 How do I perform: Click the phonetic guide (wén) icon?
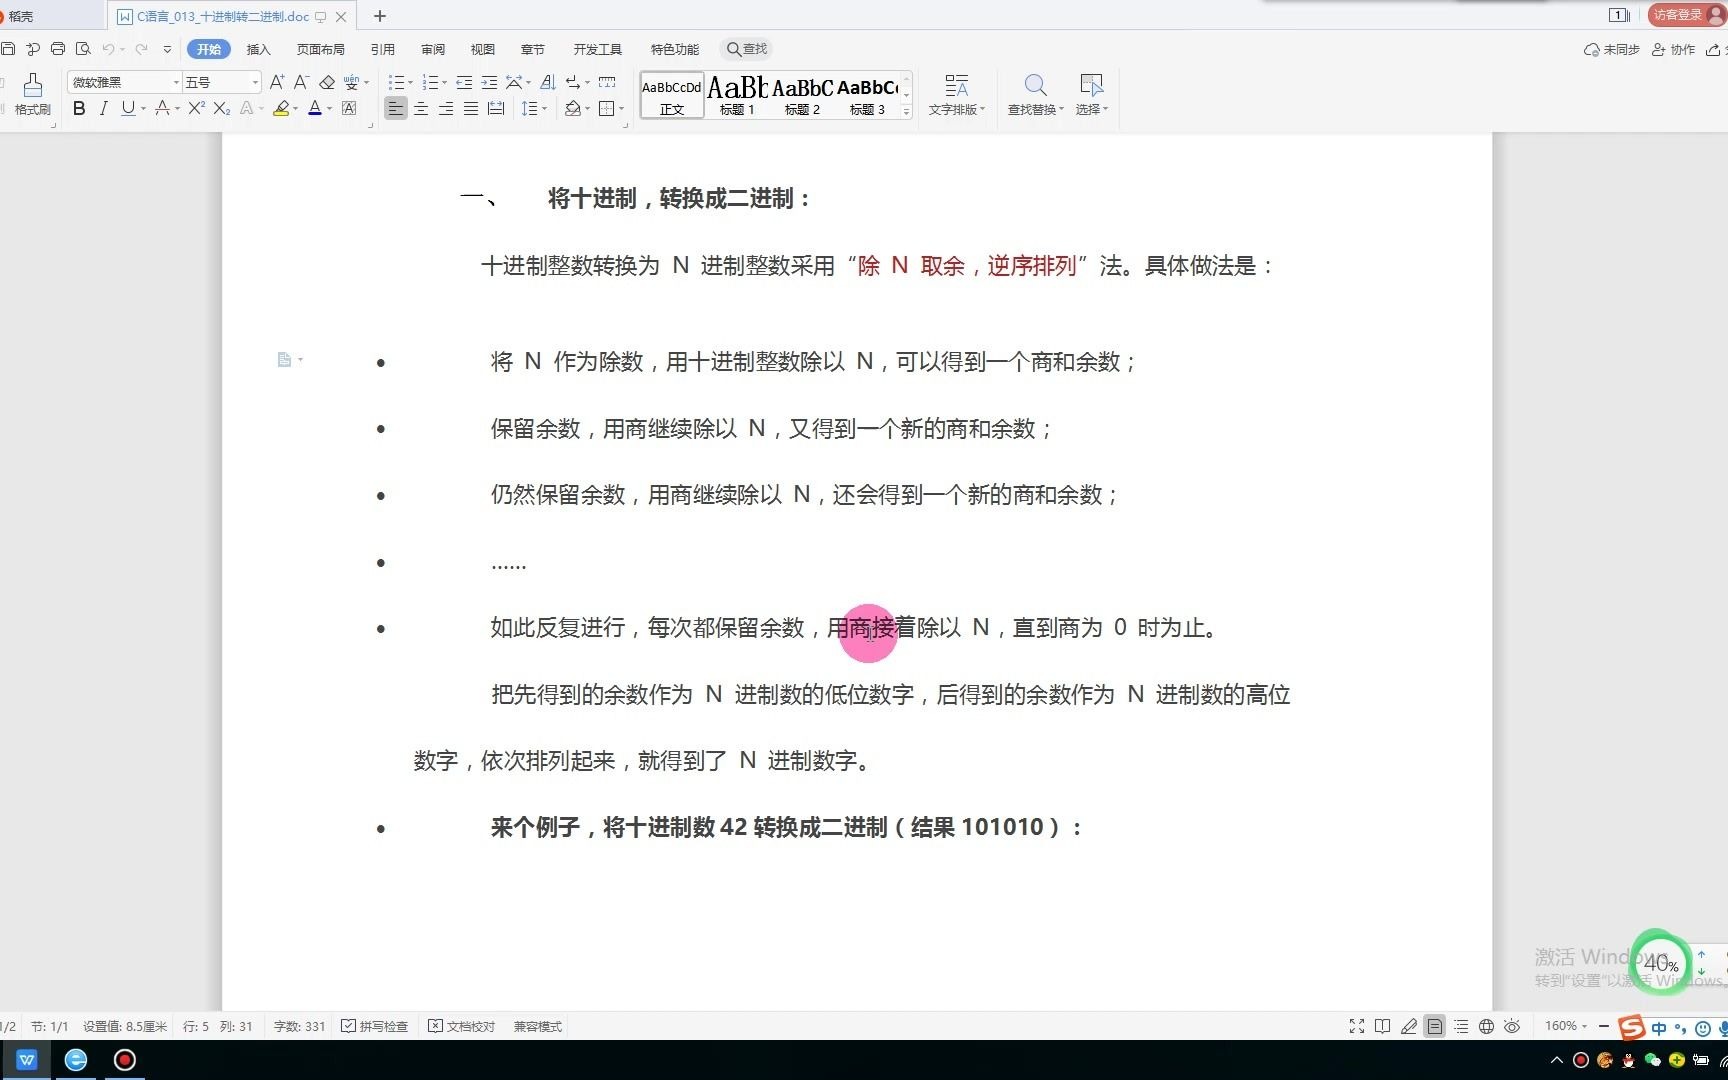(x=351, y=82)
